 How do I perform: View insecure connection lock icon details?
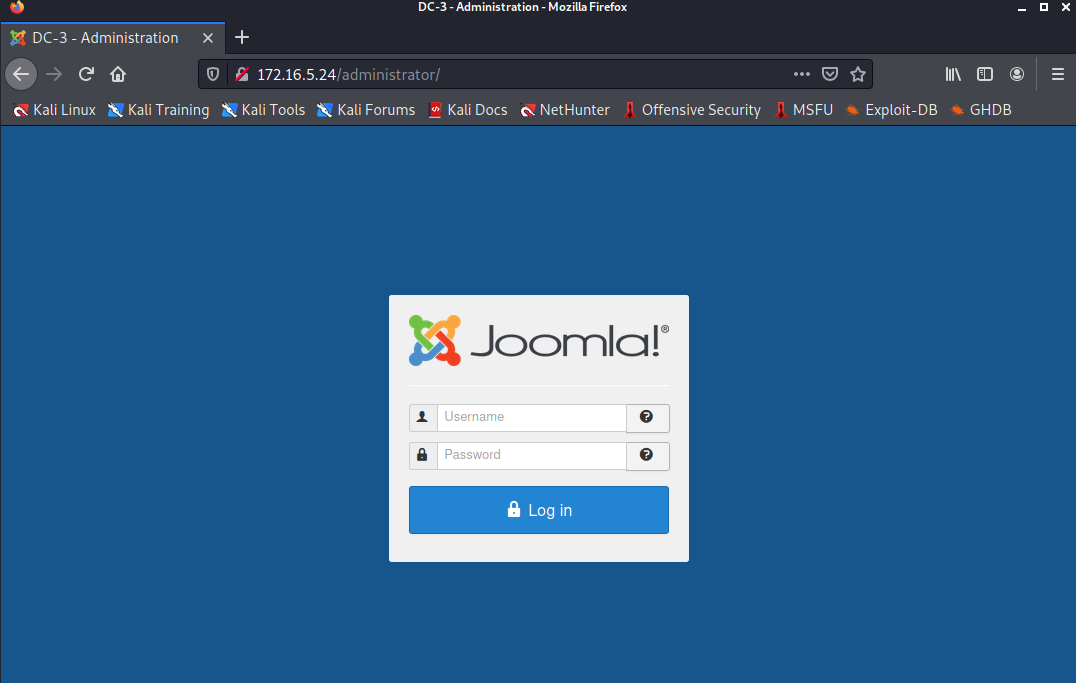pyautogui.click(x=242, y=74)
